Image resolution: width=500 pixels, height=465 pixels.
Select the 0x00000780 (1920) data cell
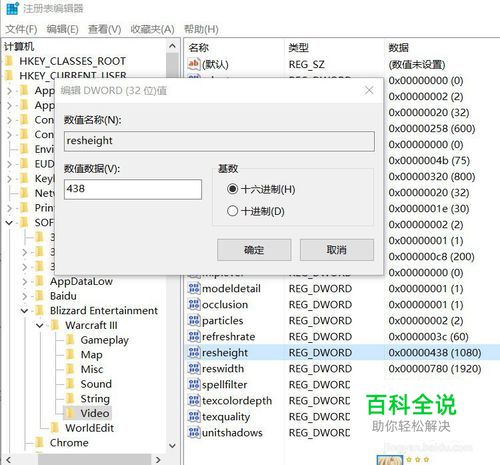pyautogui.click(x=435, y=369)
